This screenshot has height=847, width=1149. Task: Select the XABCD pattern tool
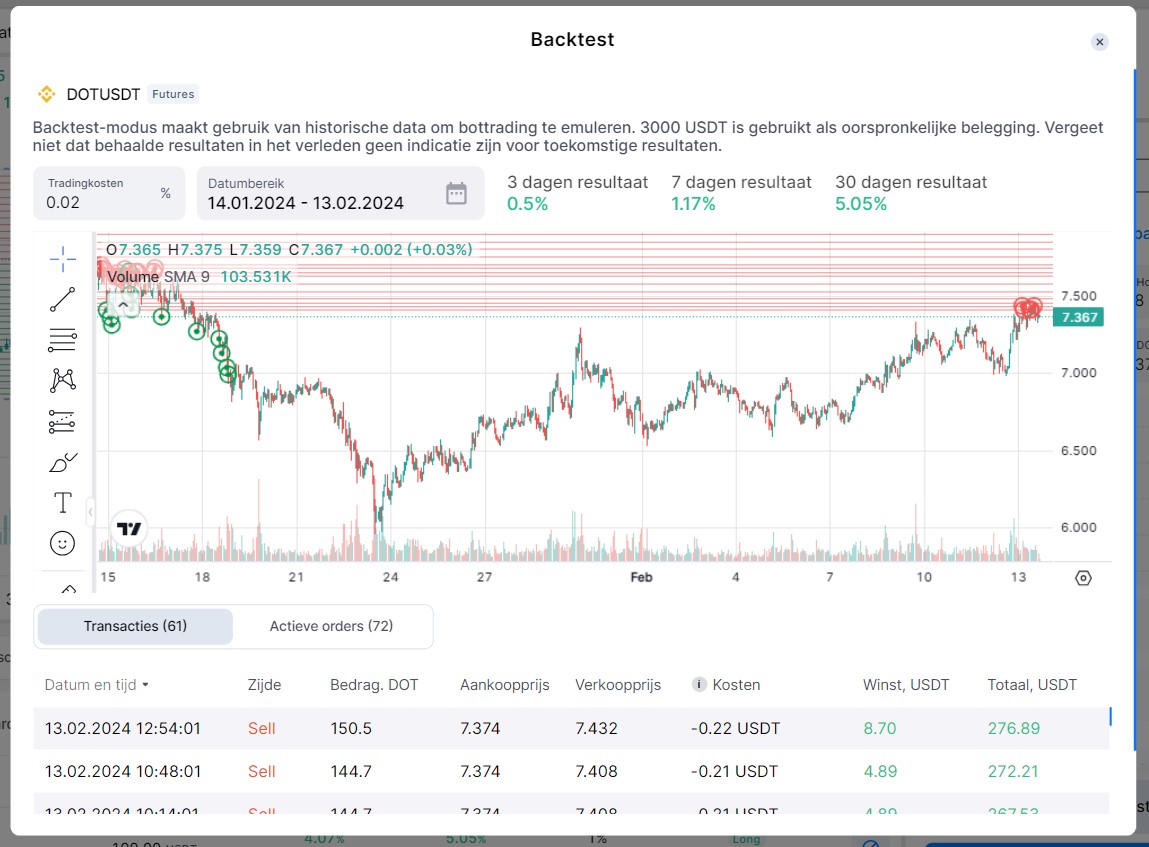62,380
